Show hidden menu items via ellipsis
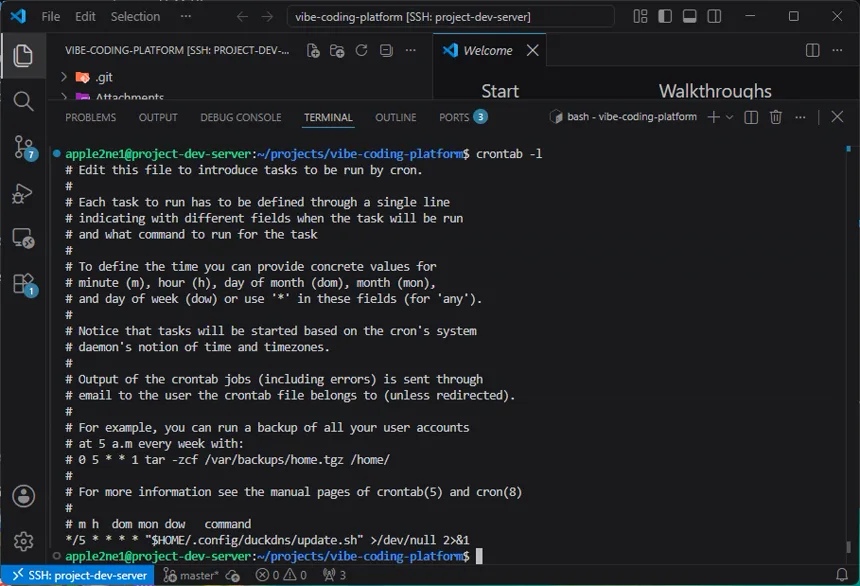Viewport: 860px width, 586px height. coord(186,16)
